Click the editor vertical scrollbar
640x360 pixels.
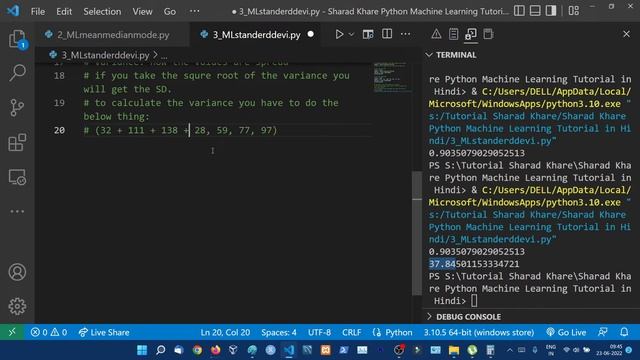[x=417, y=233]
